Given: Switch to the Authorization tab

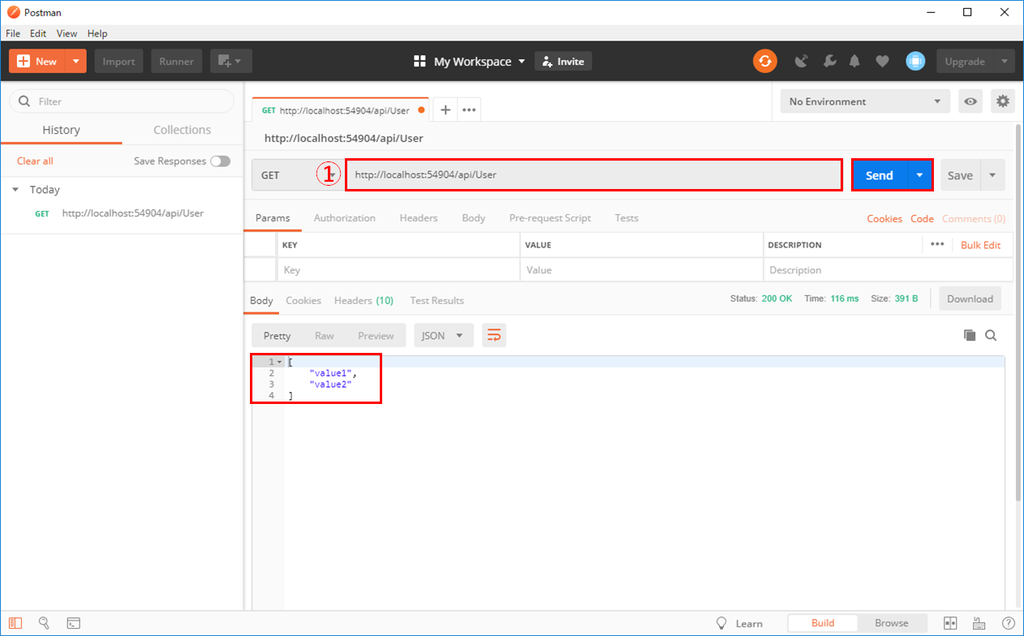Looking at the screenshot, I should [x=344, y=218].
